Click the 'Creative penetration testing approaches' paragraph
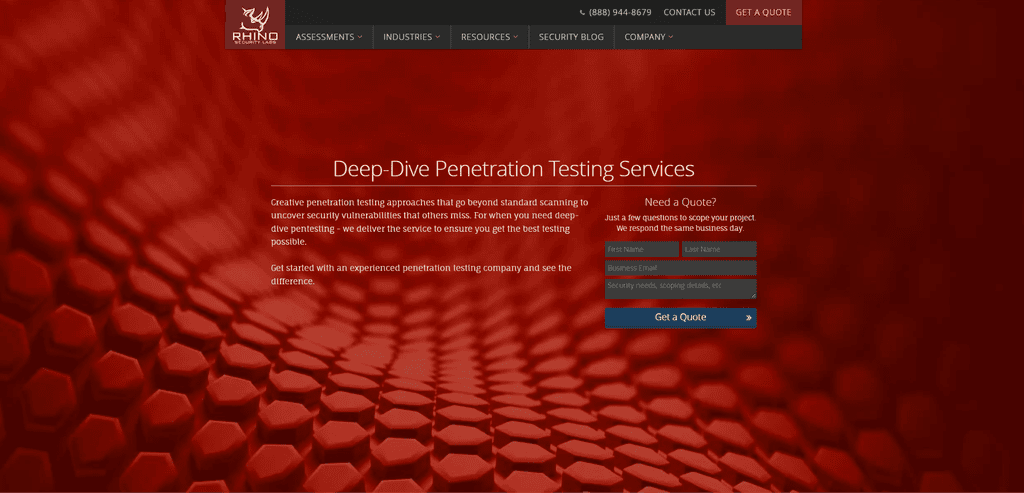Viewport: 1024px width, 493px height. click(x=430, y=222)
